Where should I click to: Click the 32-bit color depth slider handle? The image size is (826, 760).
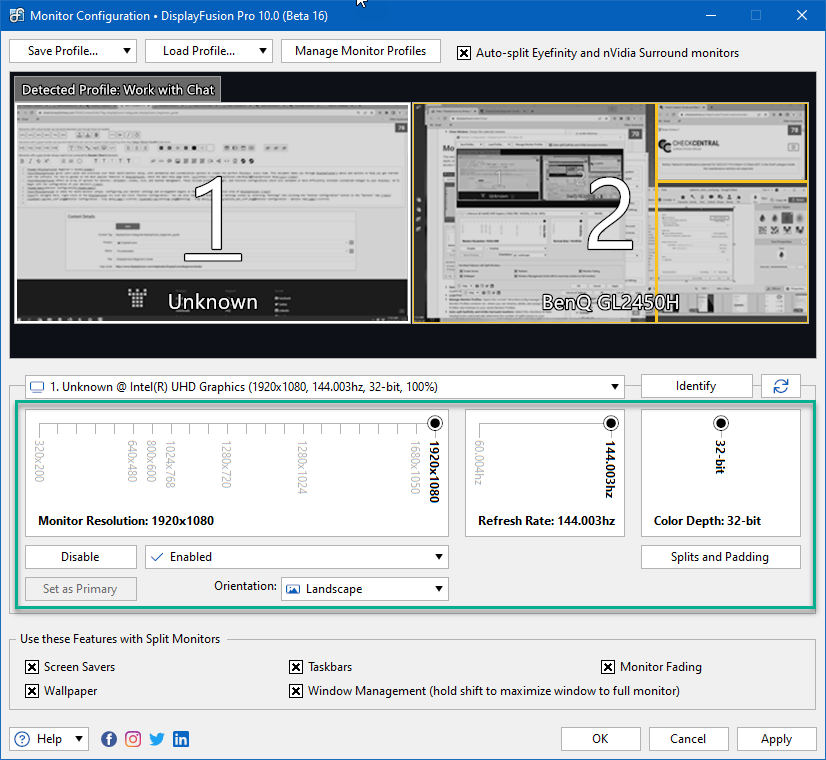[721, 423]
